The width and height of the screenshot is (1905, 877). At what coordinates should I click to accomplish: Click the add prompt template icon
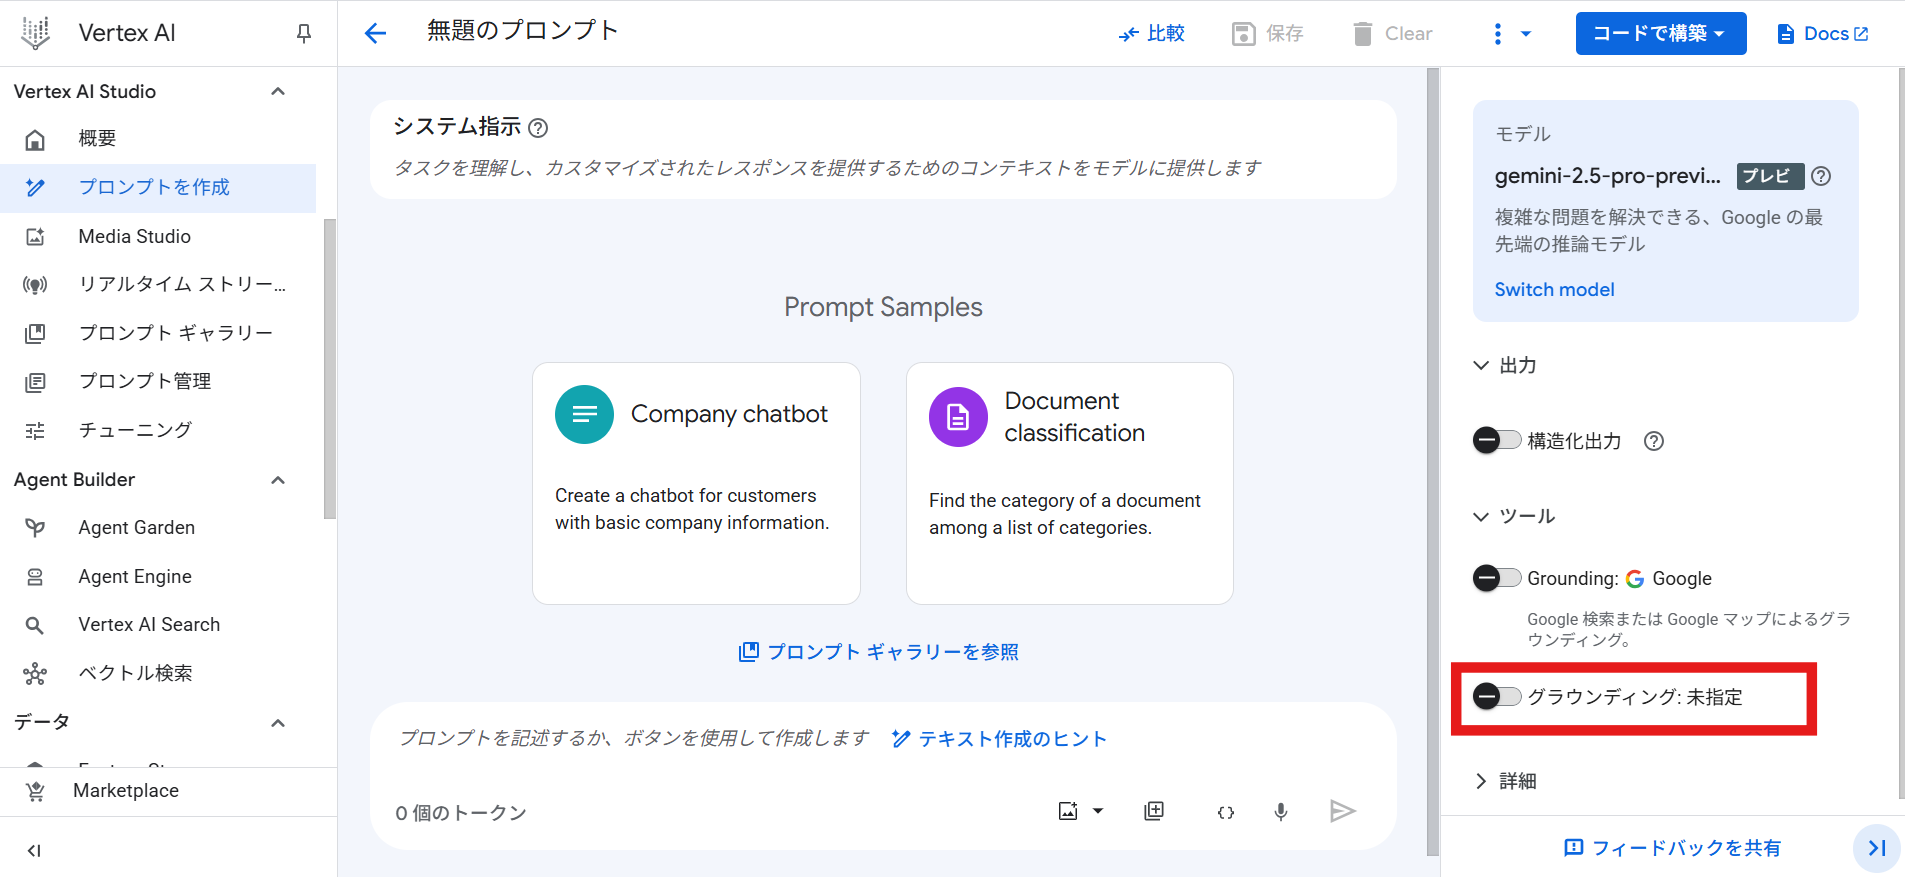click(1154, 811)
